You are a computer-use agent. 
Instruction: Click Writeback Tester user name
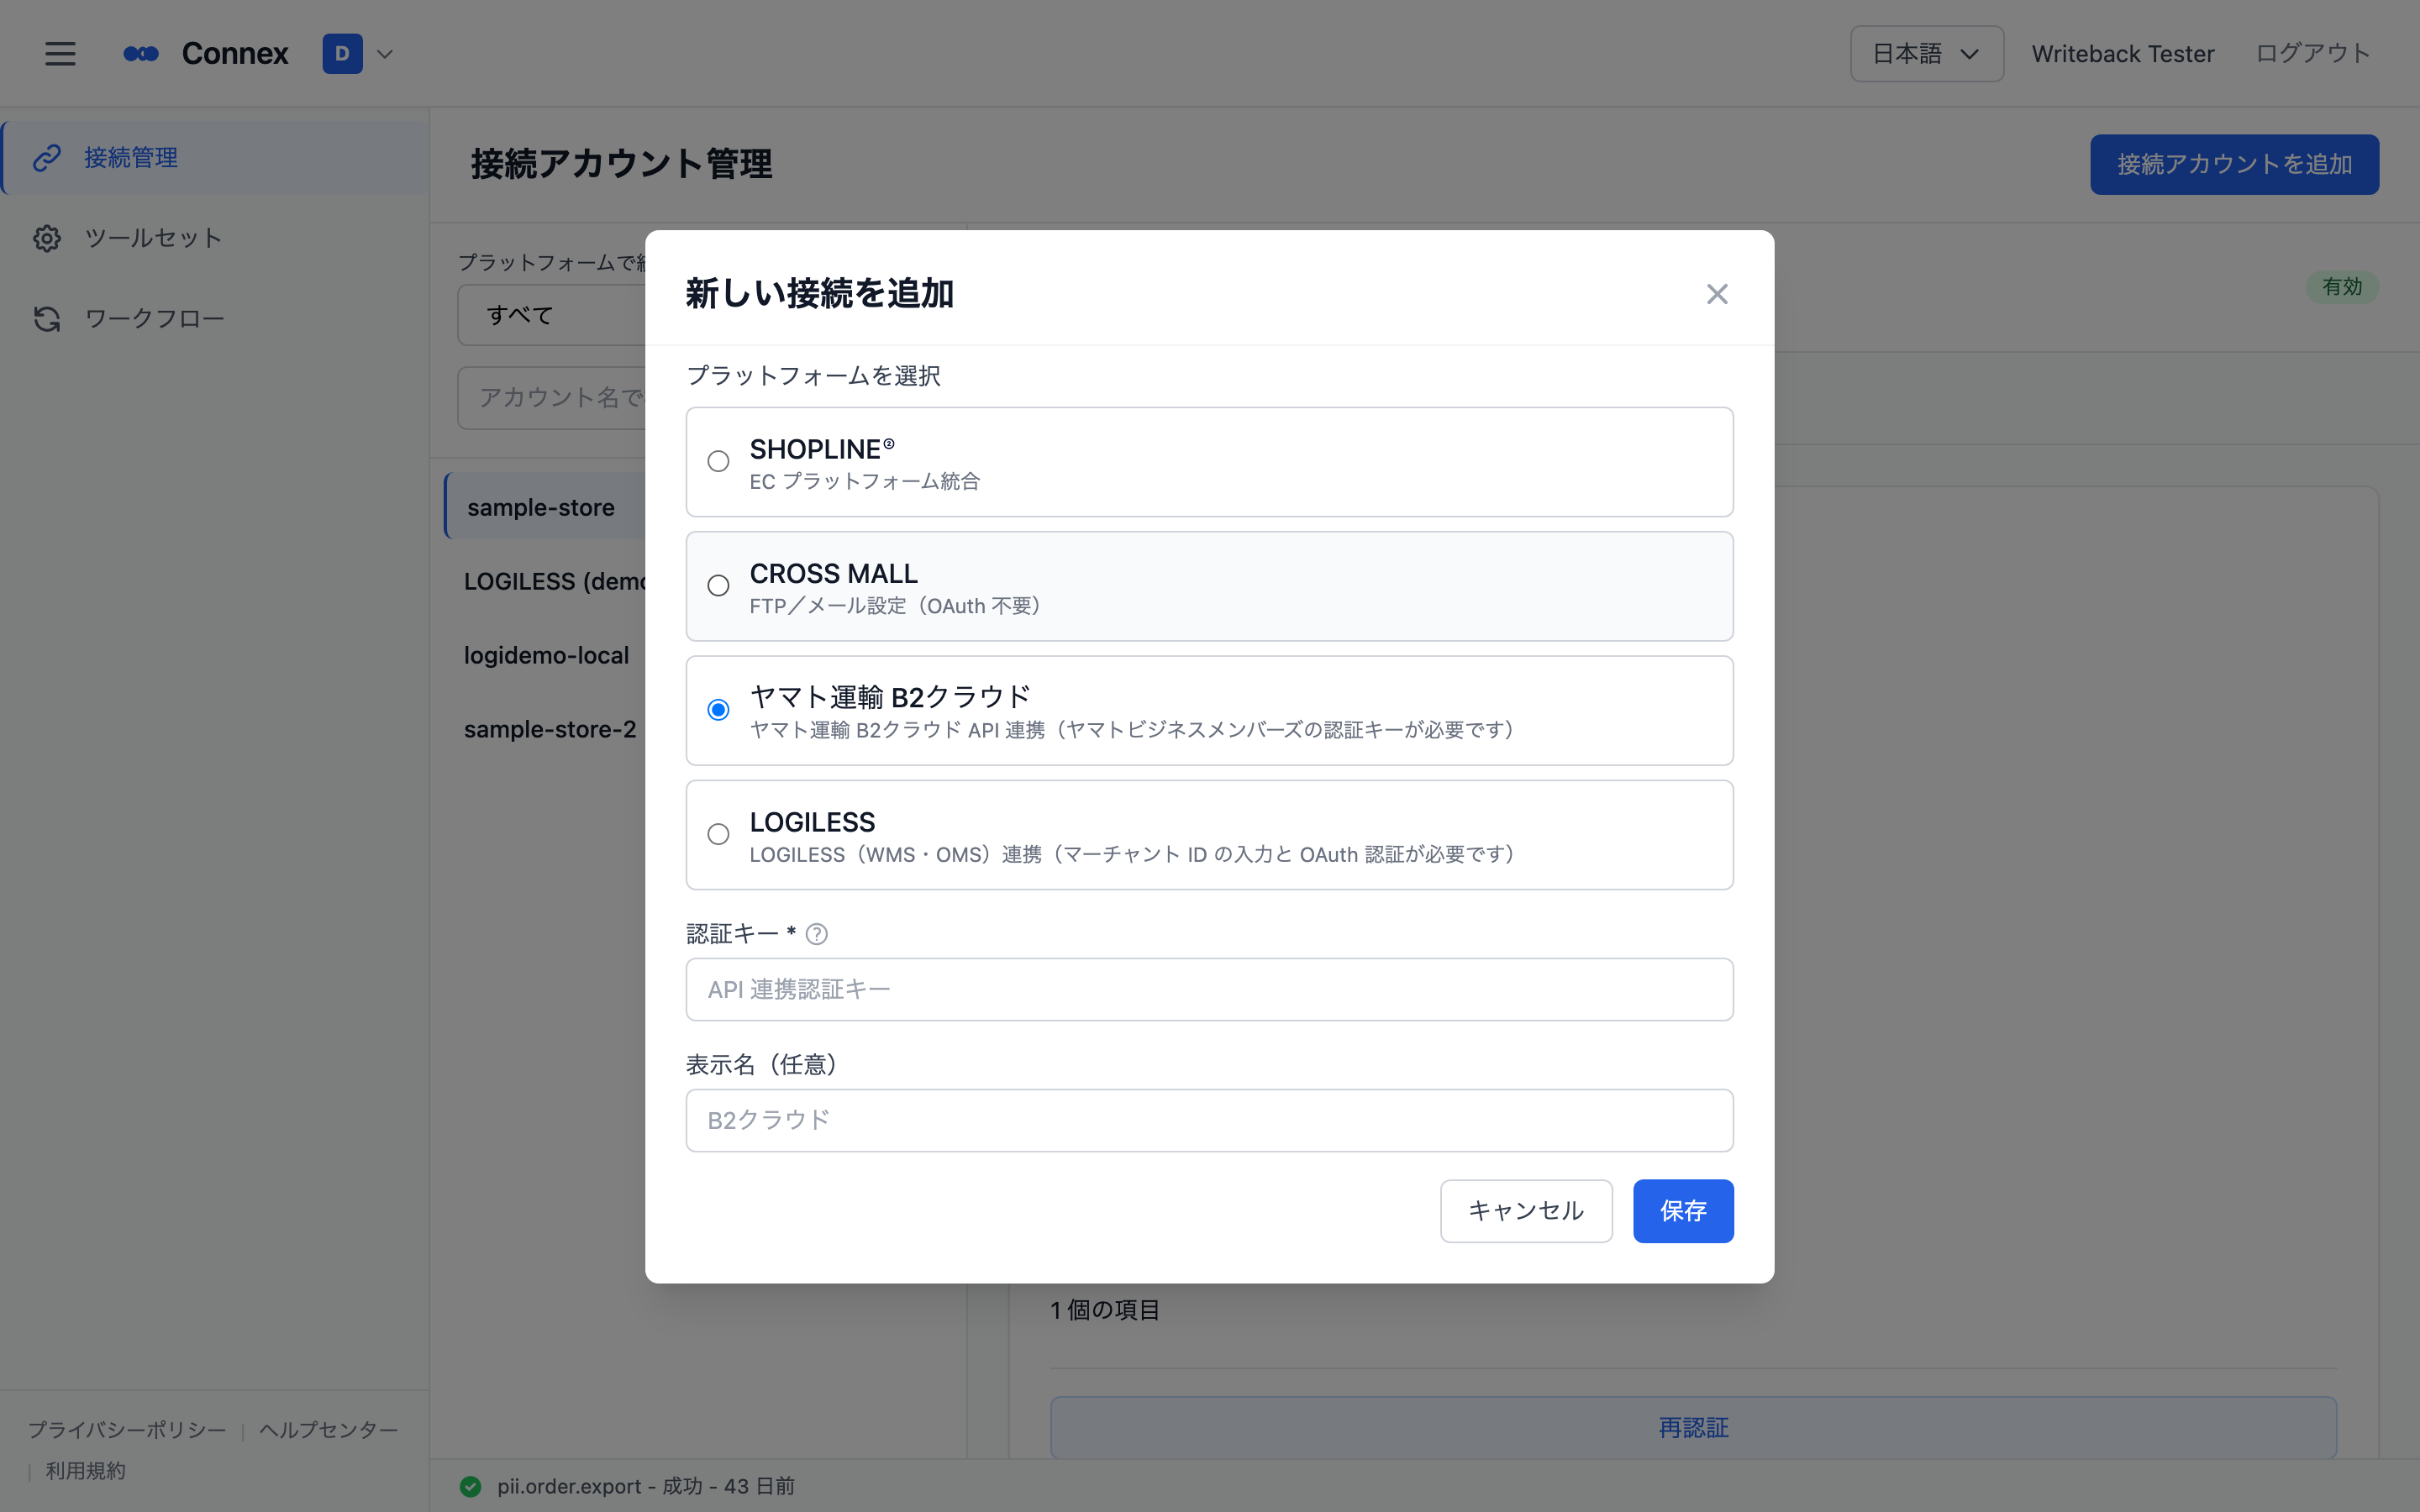point(2122,54)
